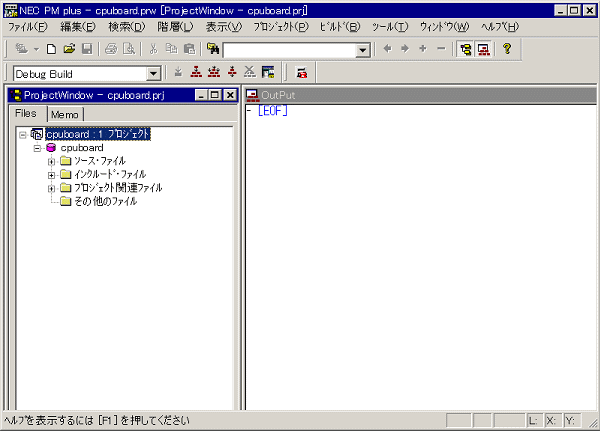Select the インクルード・ファイル tree folder

110,175
